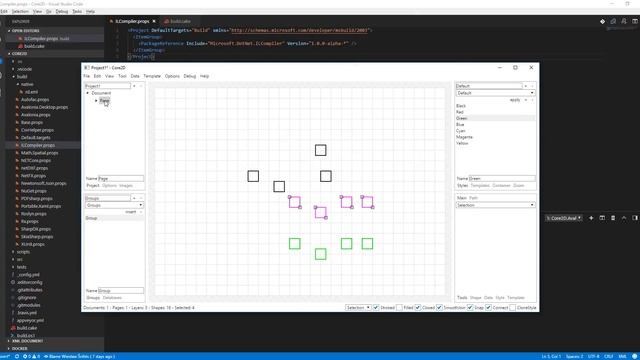Collapse the OPEN EDITORS section in Explorer

point(25,31)
